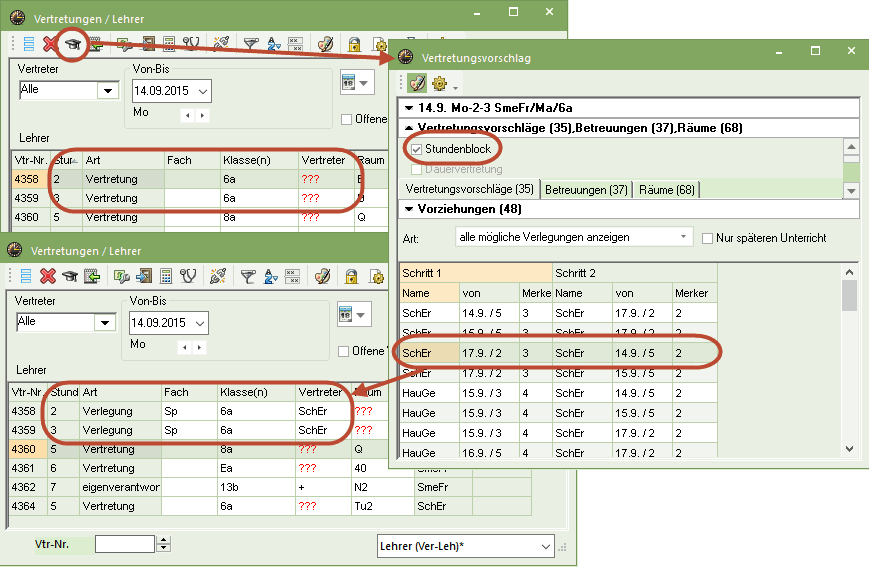Click list view icon in upper Vertretungen window
The width and height of the screenshot is (869, 567).
[x=28, y=43]
